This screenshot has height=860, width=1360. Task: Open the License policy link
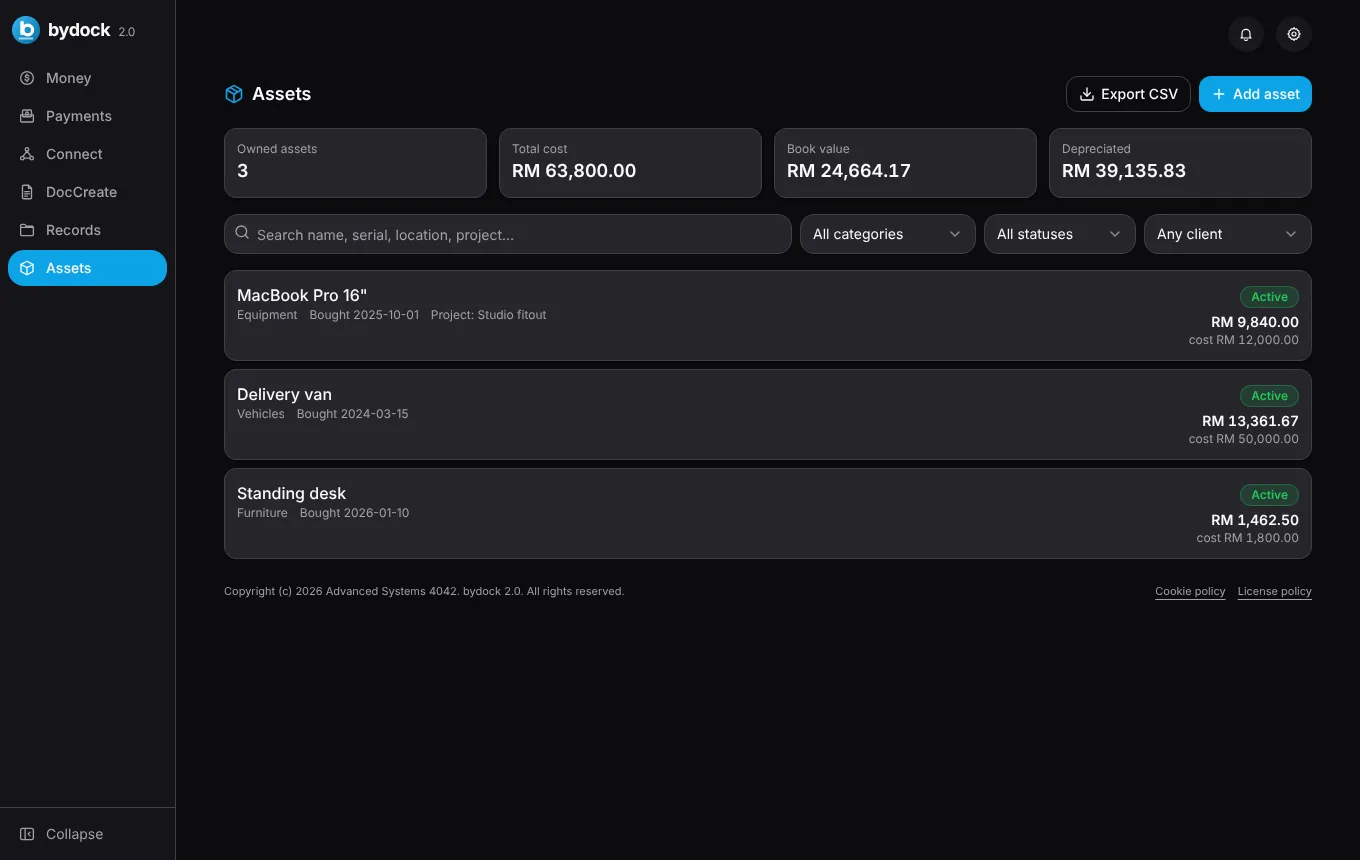tap(1275, 591)
